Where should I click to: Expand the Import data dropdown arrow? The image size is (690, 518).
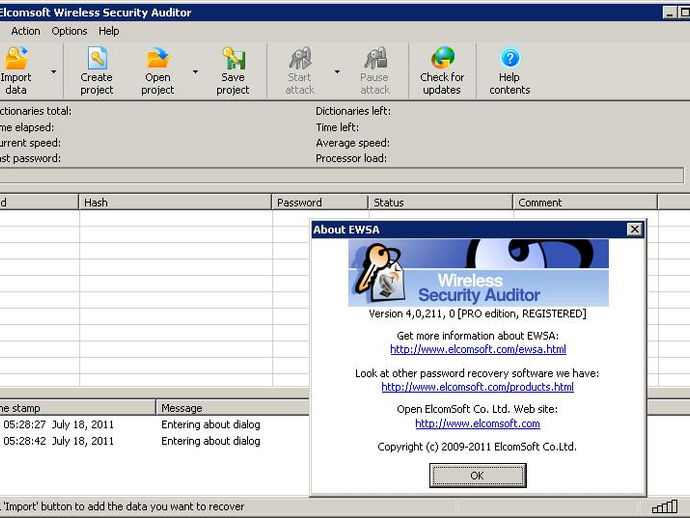pyautogui.click(x=53, y=71)
